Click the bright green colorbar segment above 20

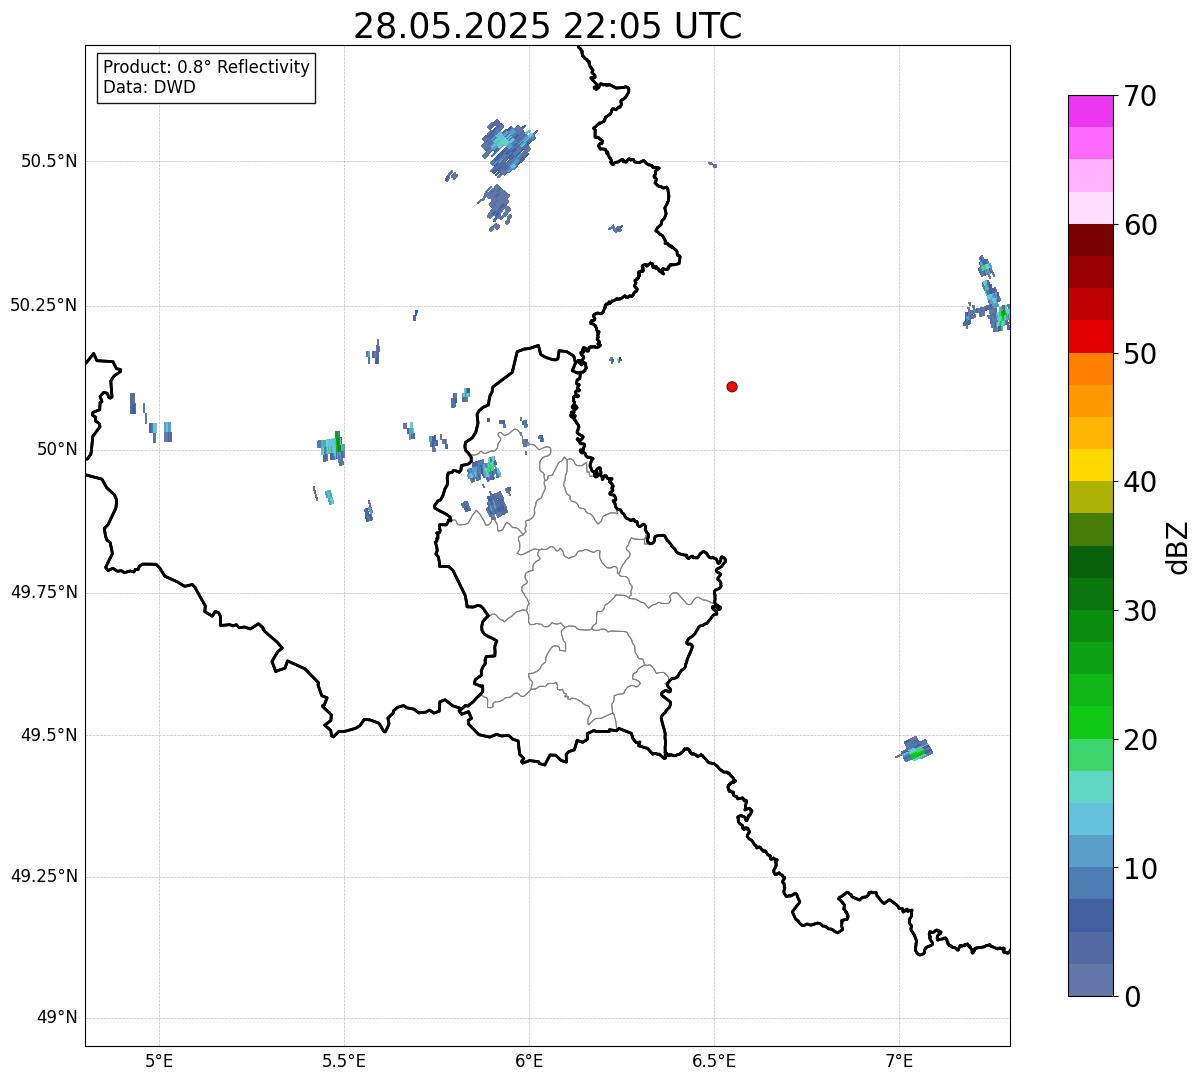[1090, 722]
